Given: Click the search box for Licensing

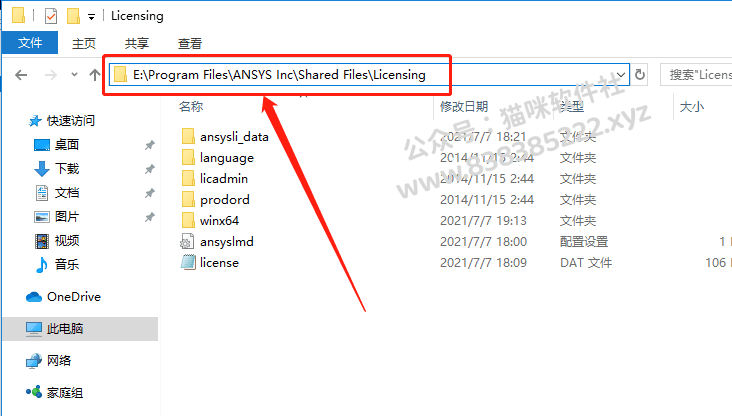Looking at the screenshot, I should tap(696, 75).
